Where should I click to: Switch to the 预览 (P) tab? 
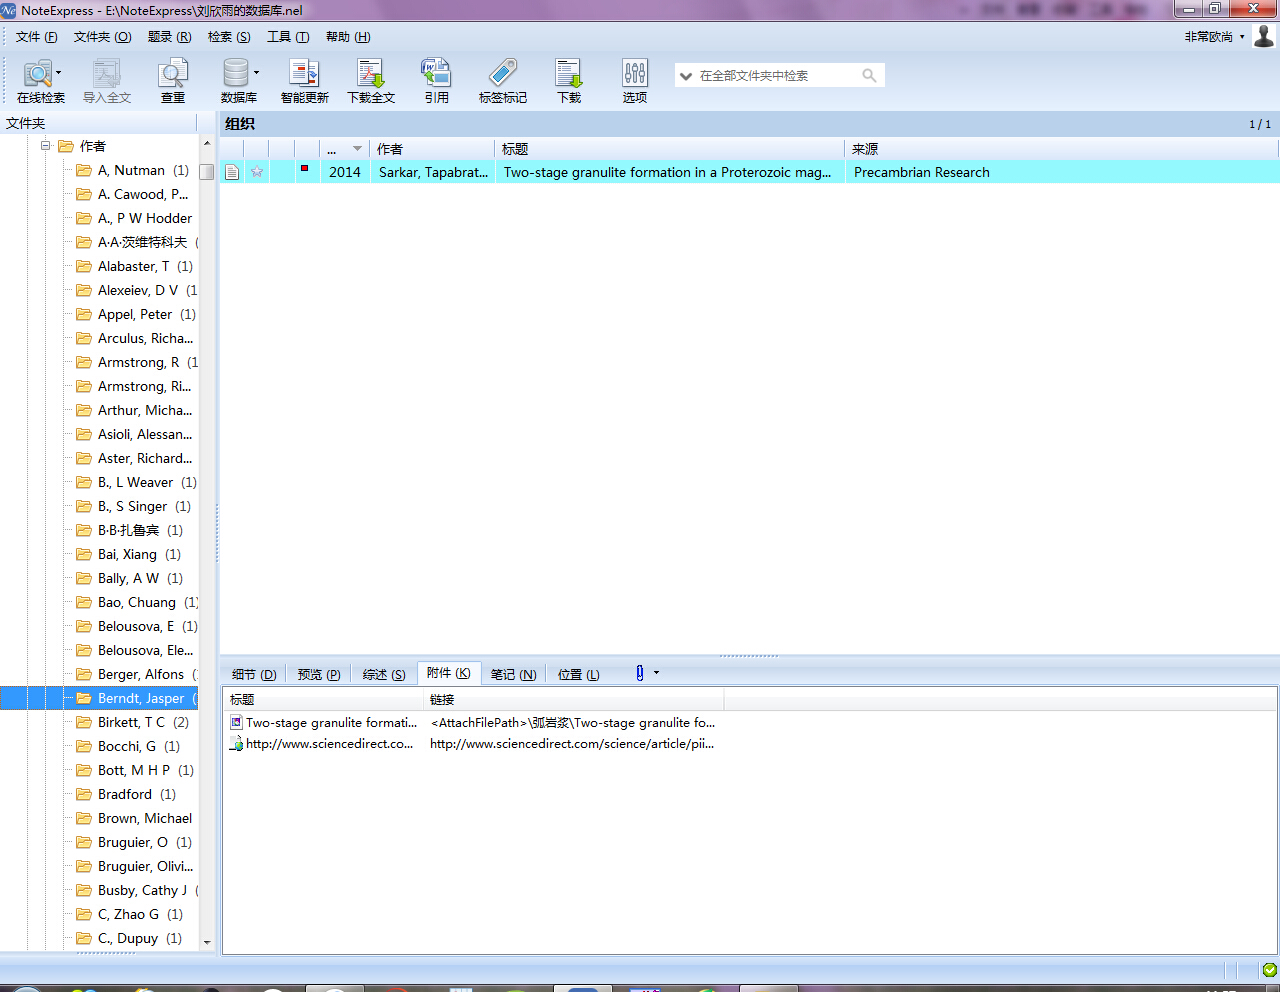pyautogui.click(x=319, y=674)
